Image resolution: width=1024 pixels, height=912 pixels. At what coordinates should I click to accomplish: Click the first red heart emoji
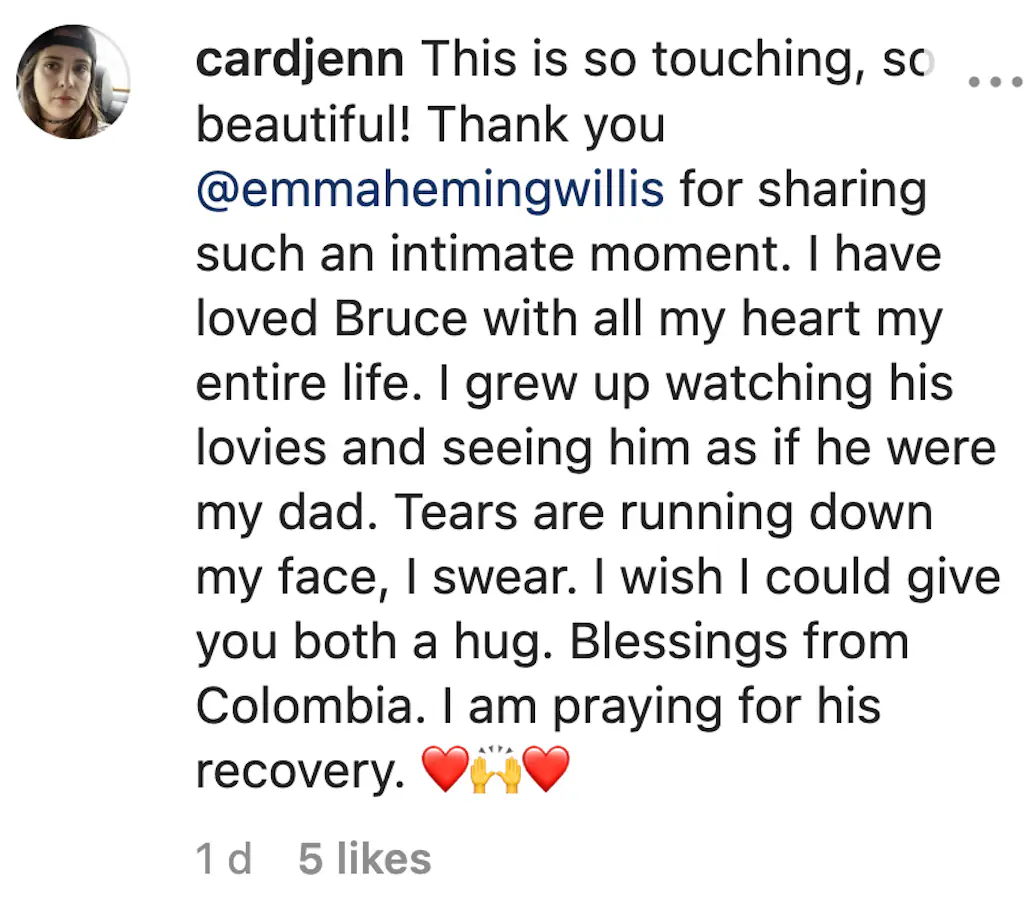click(445, 770)
